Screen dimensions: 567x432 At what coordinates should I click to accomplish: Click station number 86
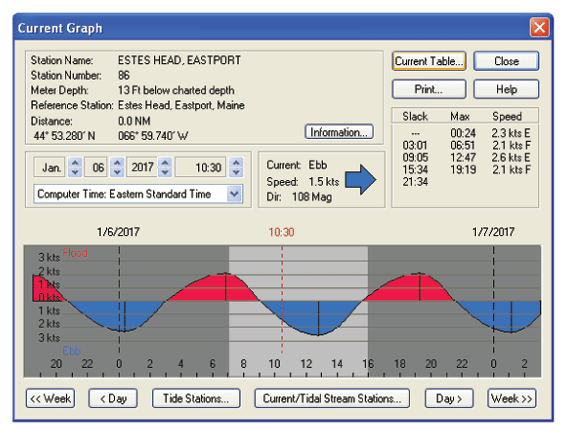pyautogui.click(x=124, y=75)
